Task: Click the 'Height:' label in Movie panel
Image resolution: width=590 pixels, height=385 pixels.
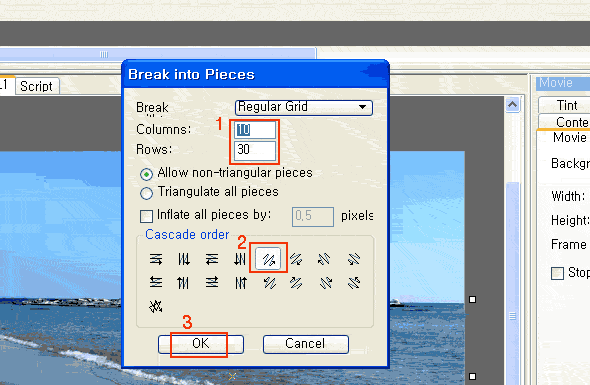Action: [x=570, y=220]
